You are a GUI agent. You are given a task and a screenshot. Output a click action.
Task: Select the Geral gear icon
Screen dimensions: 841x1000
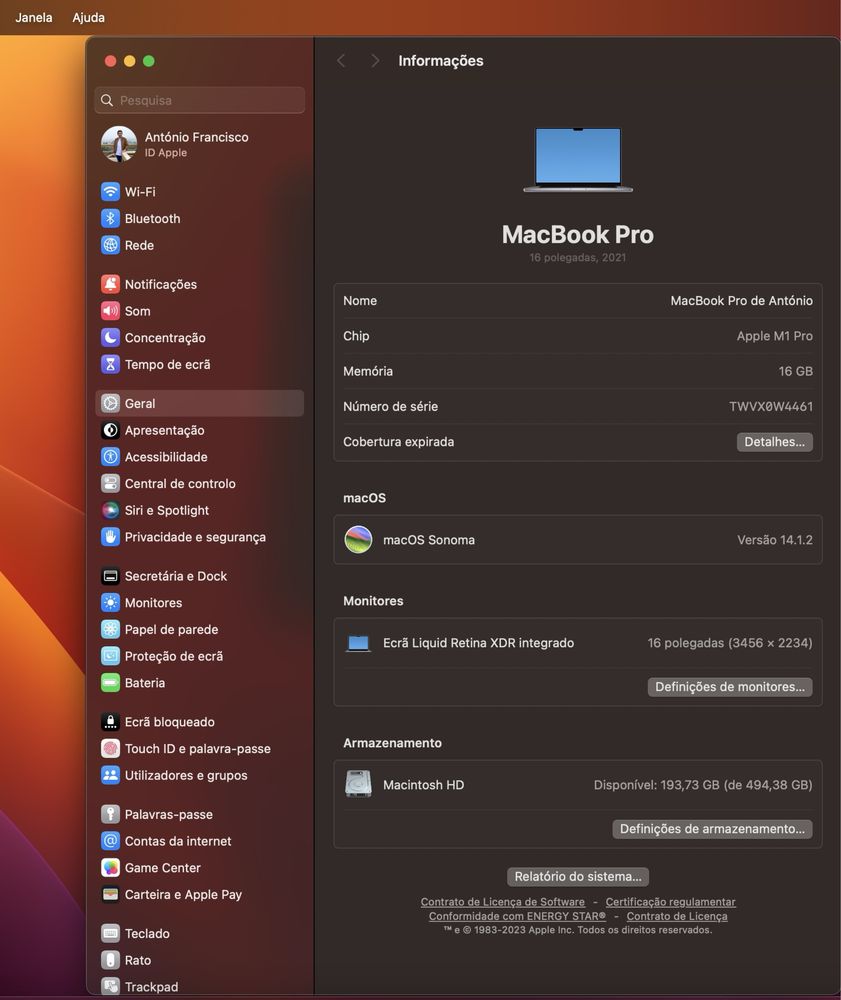(x=110, y=403)
